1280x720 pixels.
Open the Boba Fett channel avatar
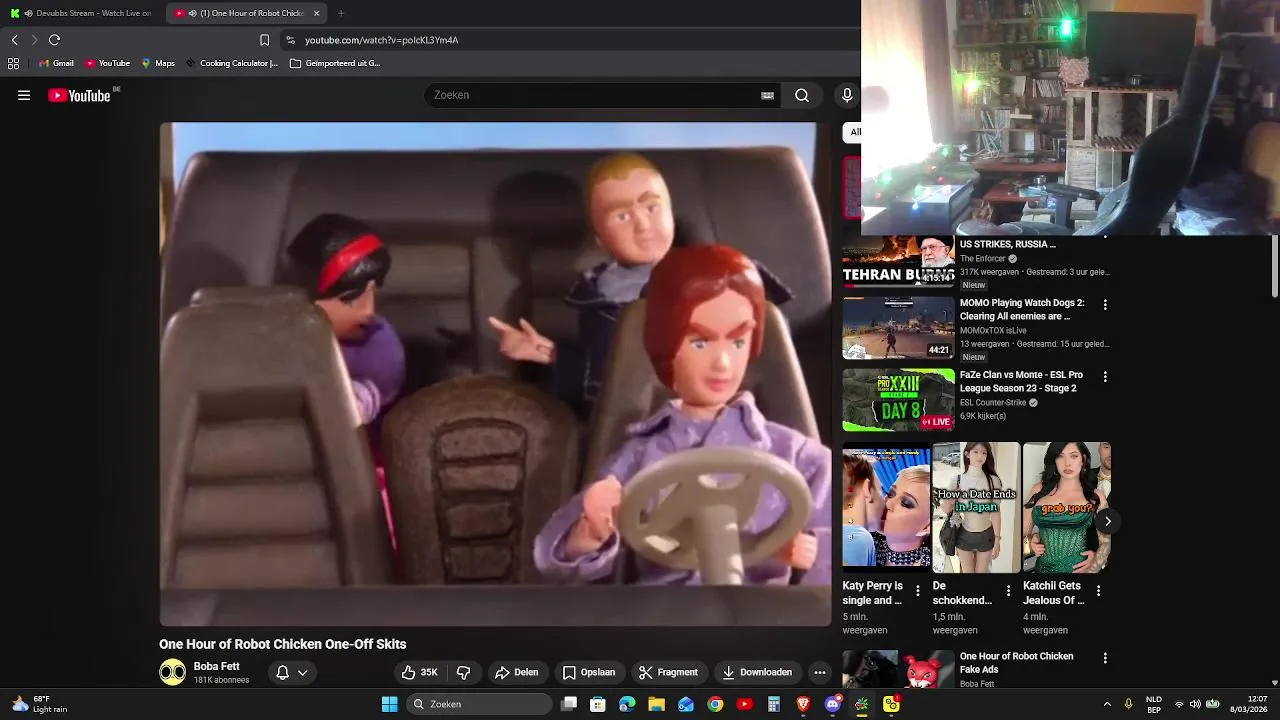pyautogui.click(x=173, y=672)
